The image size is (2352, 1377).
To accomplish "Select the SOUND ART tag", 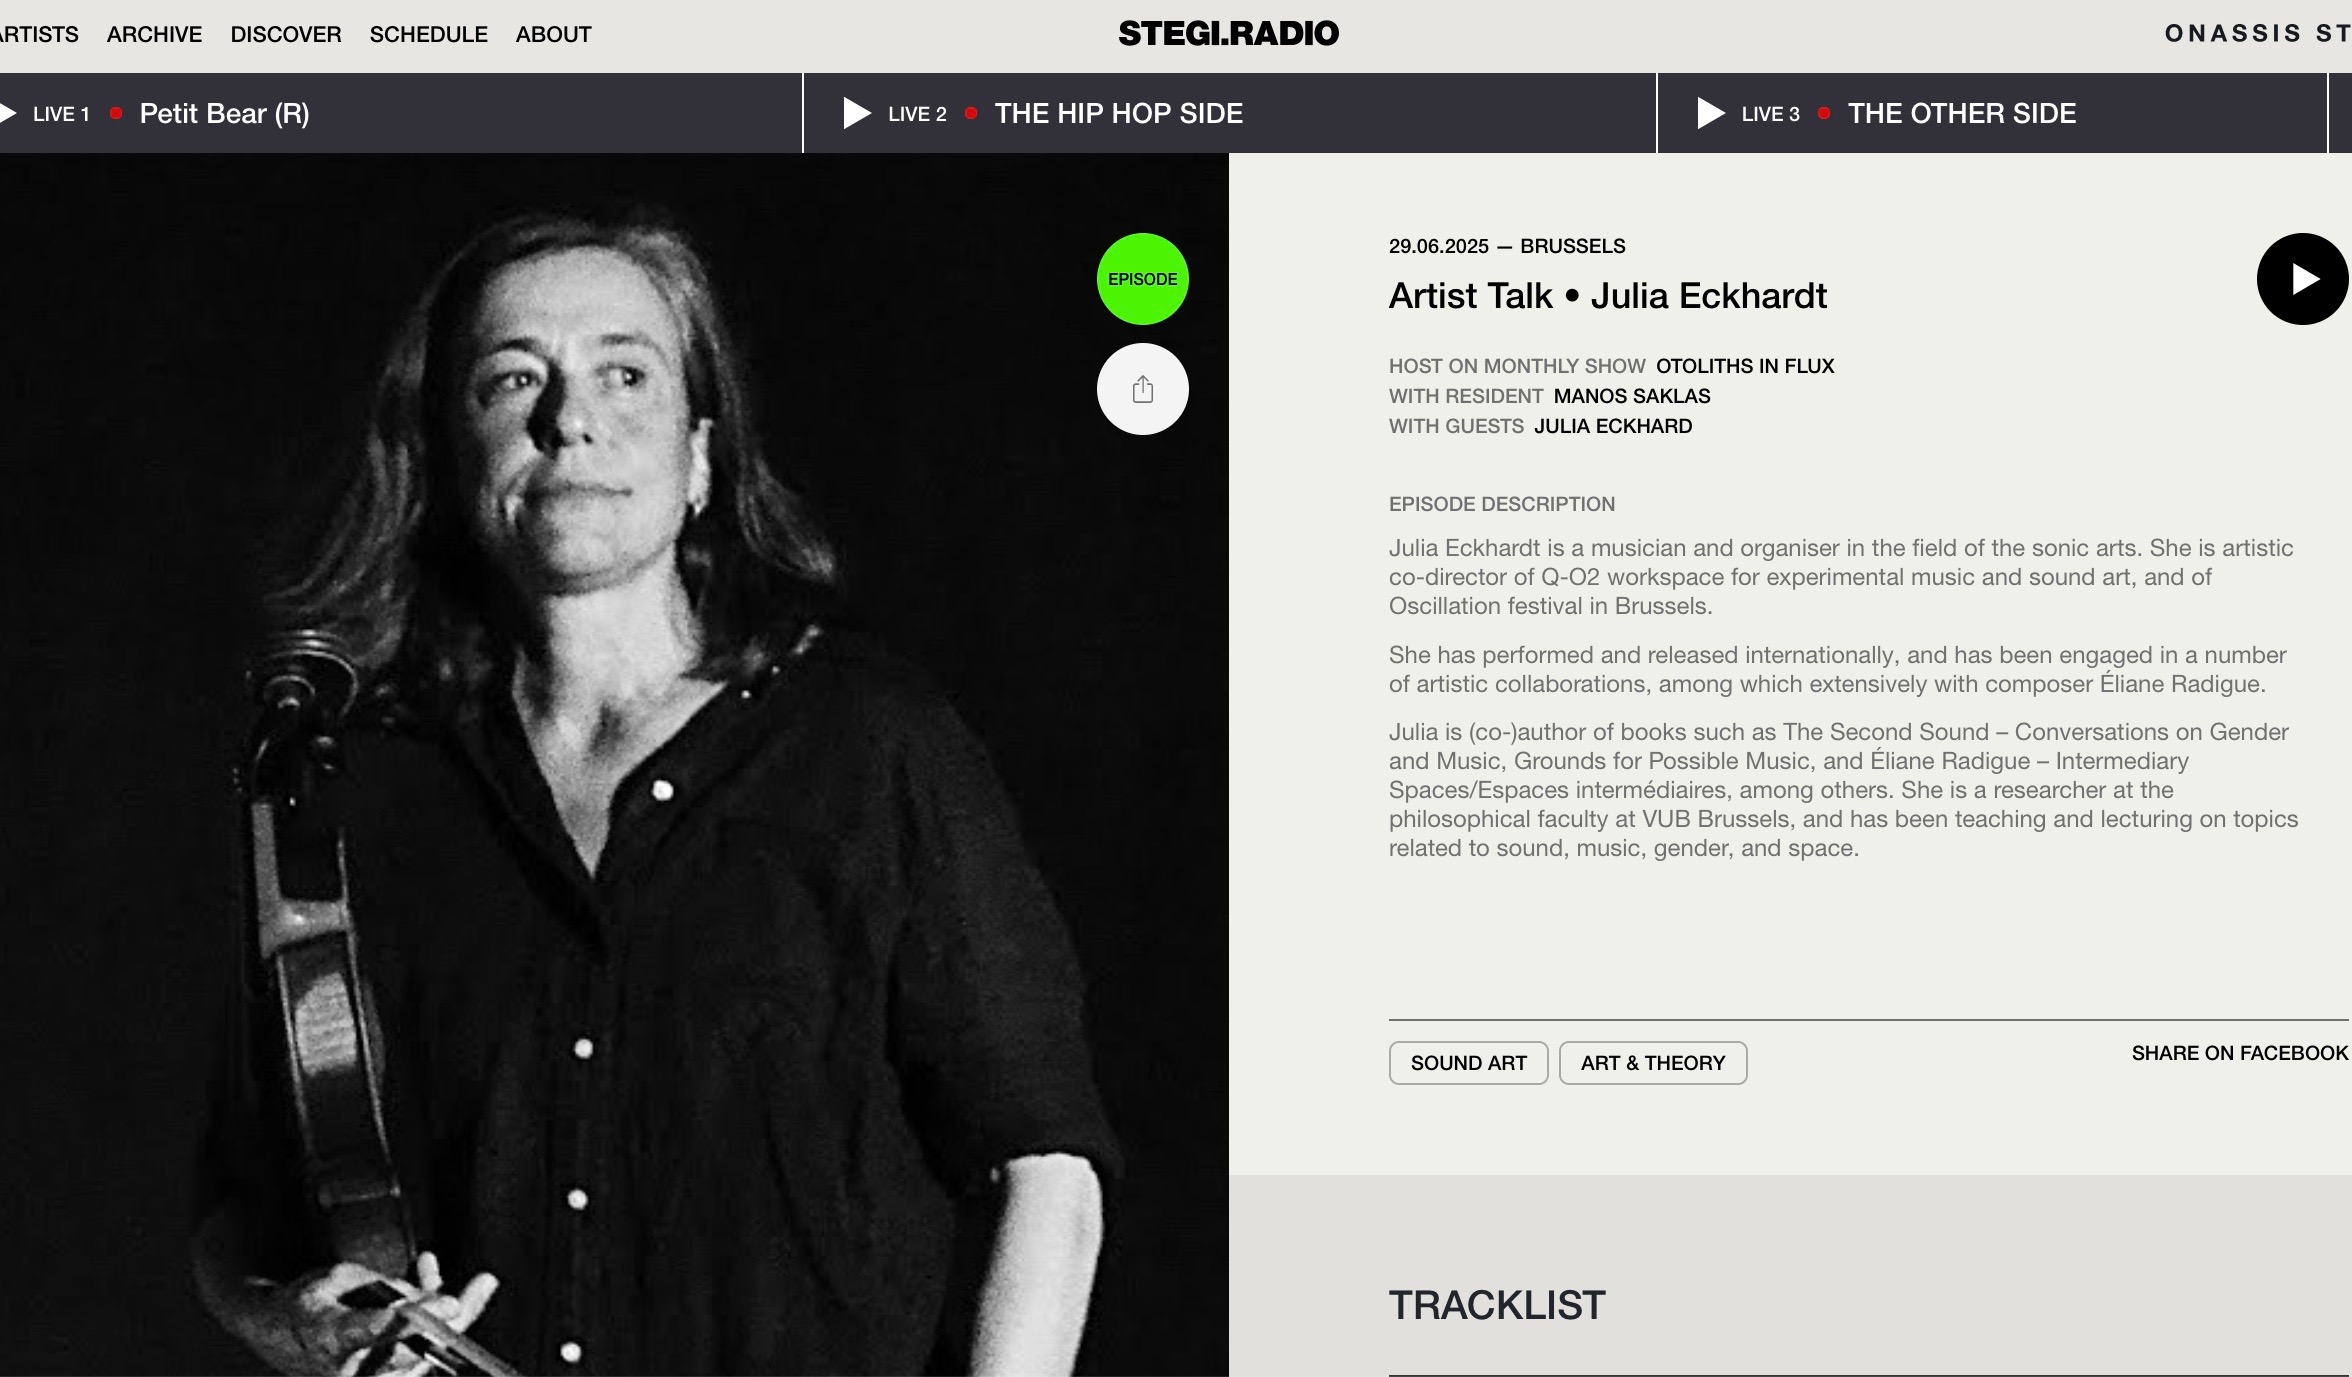I will (x=1468, y=1063).
